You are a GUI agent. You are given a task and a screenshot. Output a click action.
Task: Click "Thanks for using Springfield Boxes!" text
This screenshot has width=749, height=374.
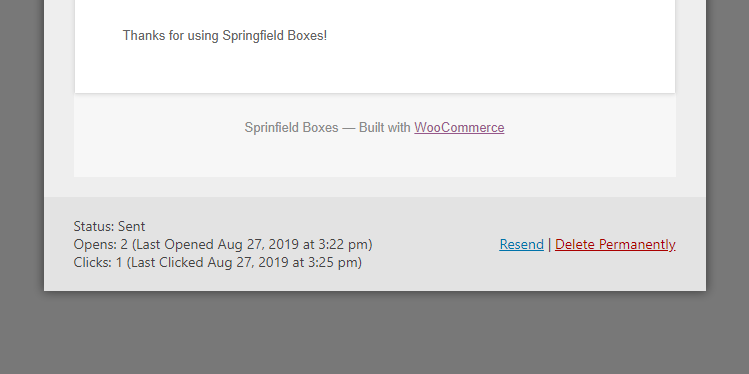click(225, 35)
